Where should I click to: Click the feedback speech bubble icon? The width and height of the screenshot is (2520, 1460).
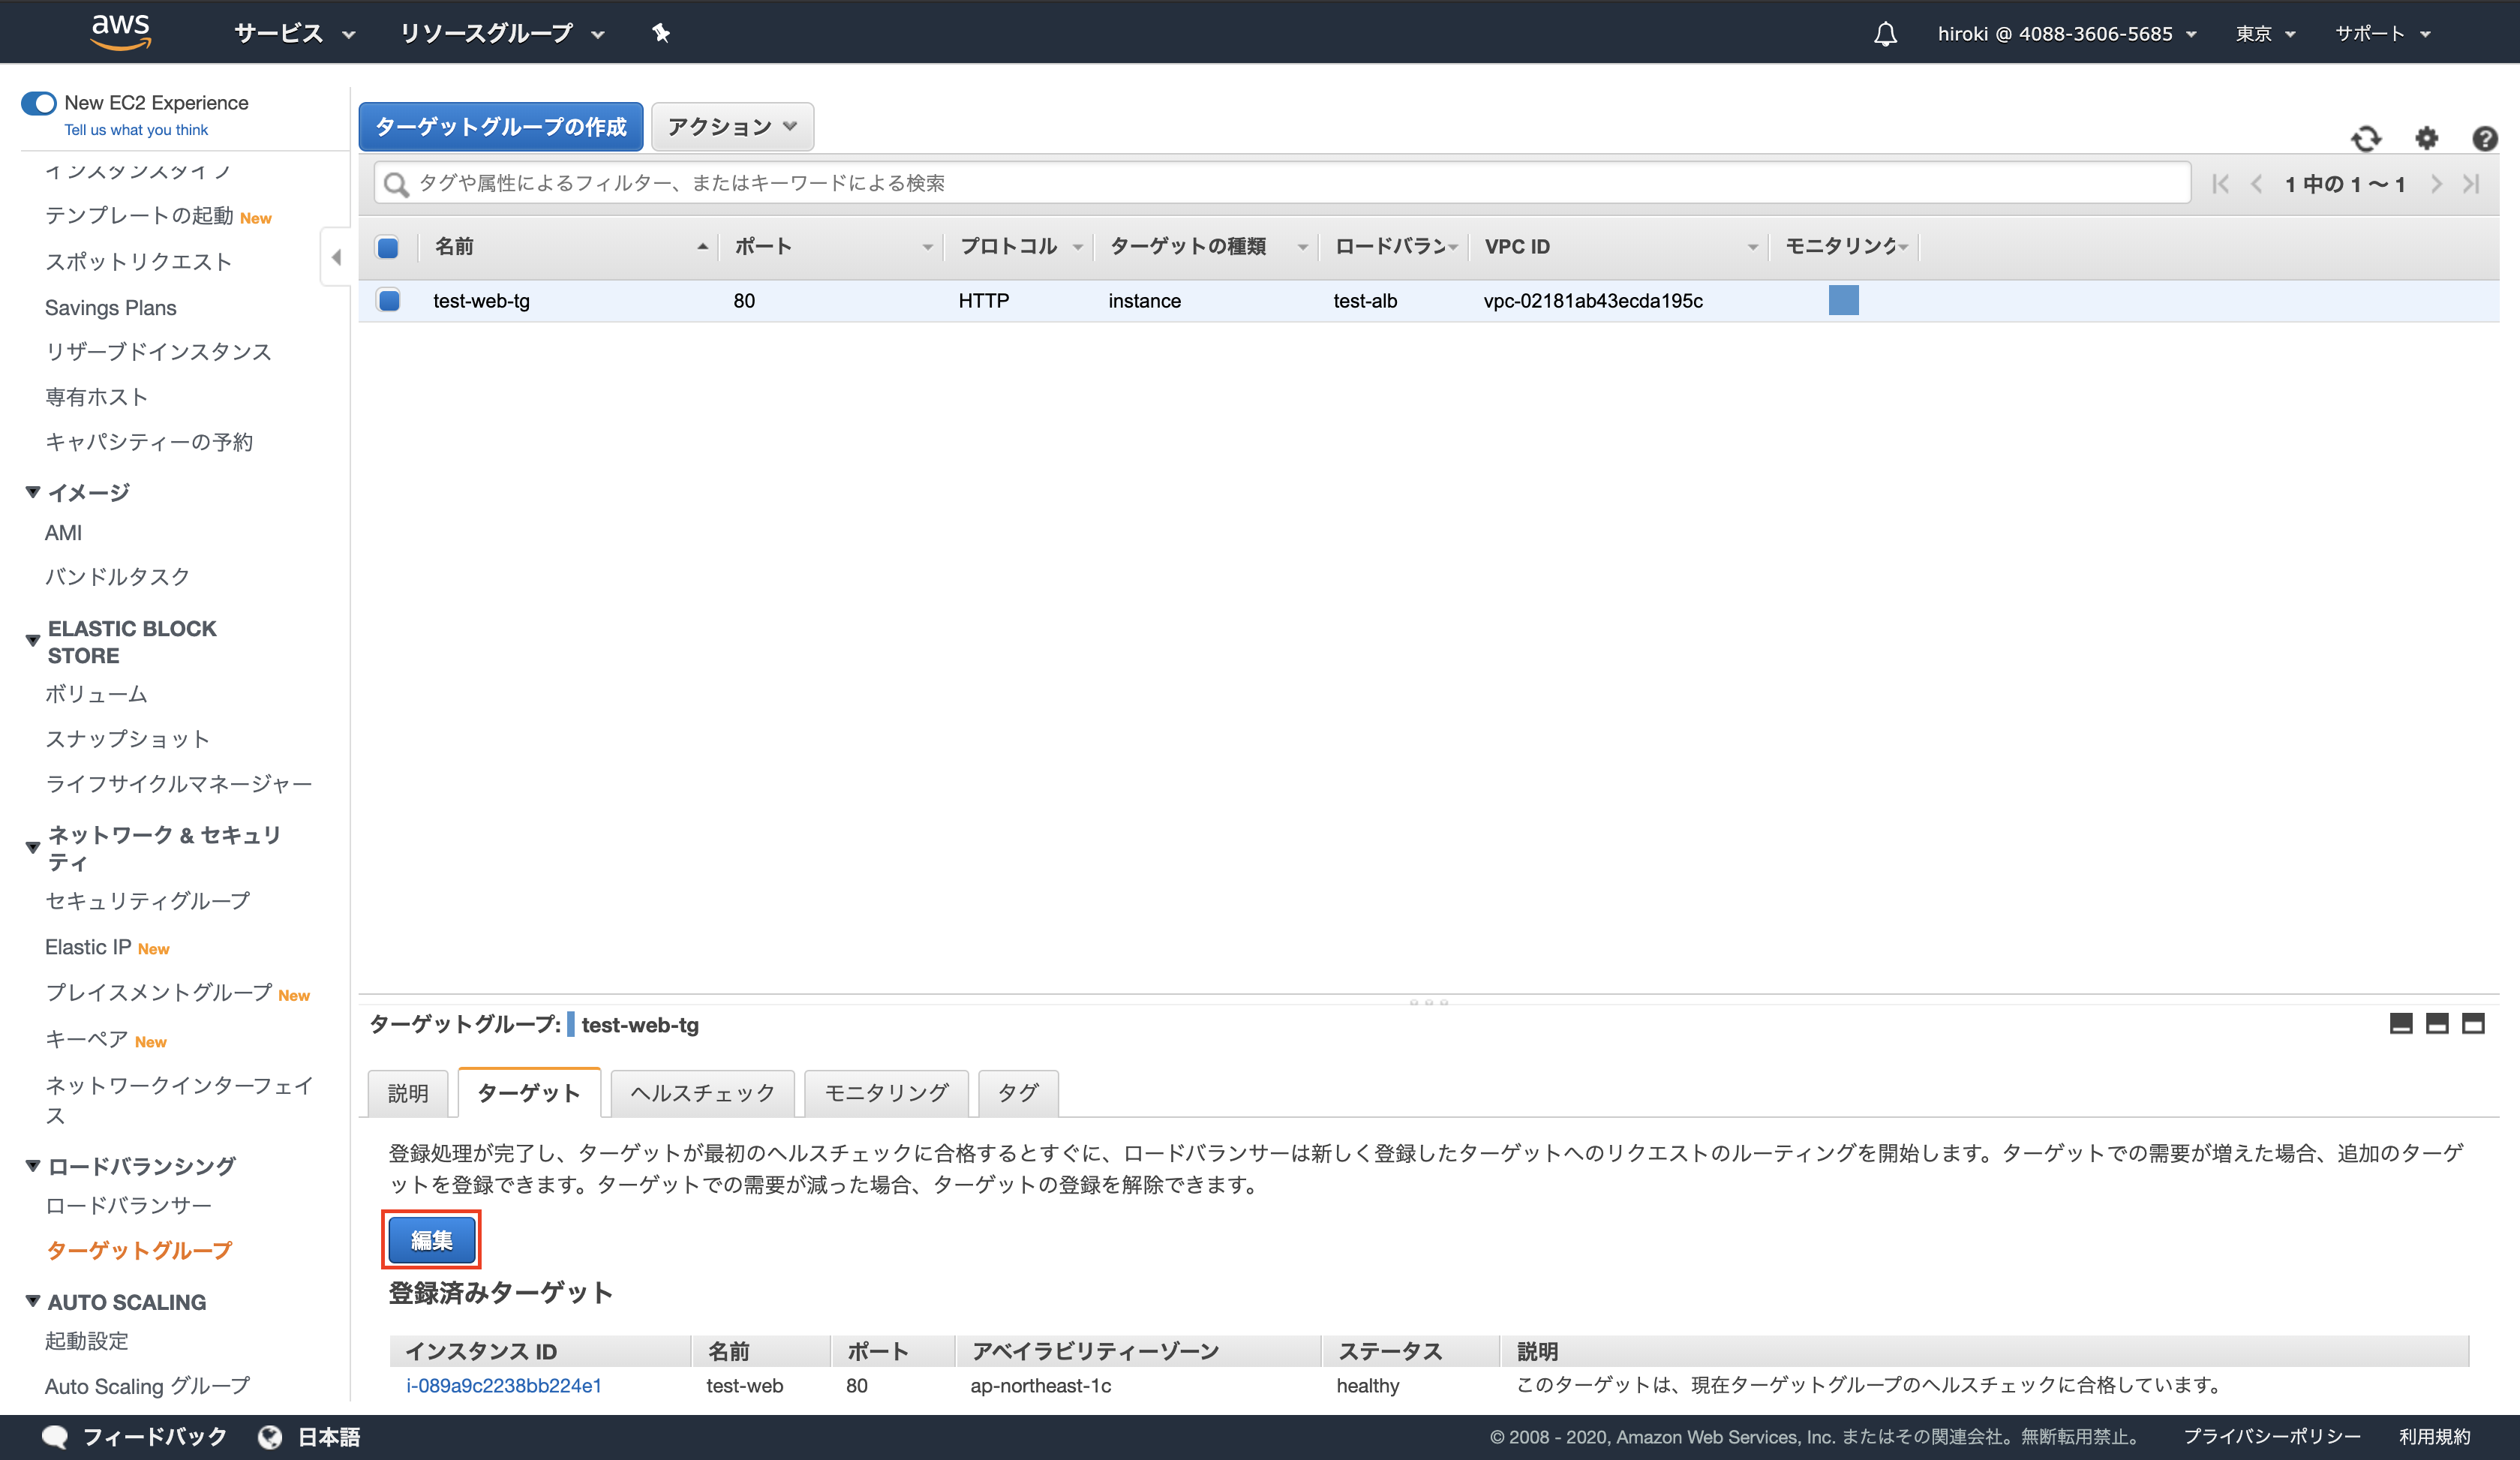(x=56, y=1436)
